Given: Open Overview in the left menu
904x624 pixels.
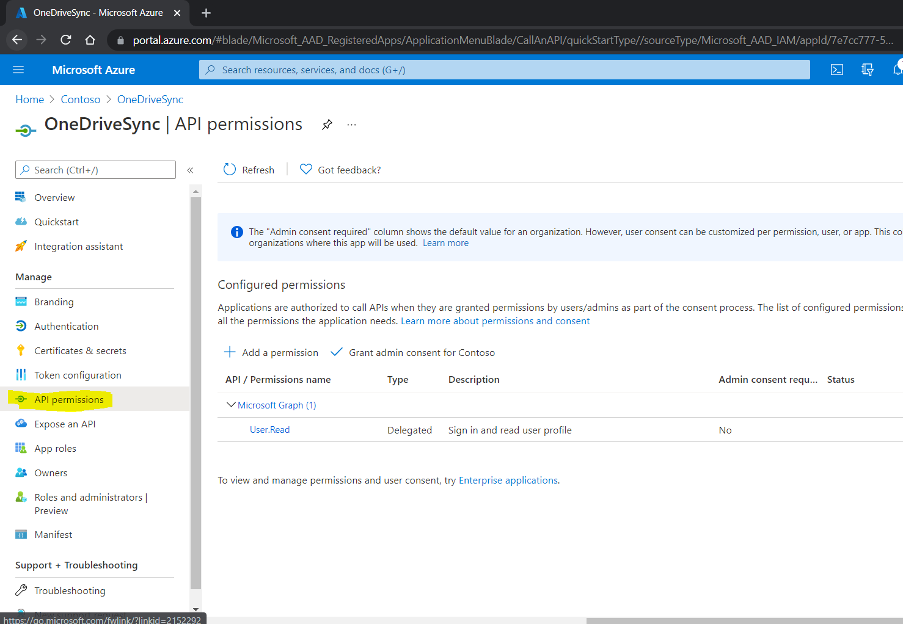Looking at the screenshot, I should (x=54, y=197).
